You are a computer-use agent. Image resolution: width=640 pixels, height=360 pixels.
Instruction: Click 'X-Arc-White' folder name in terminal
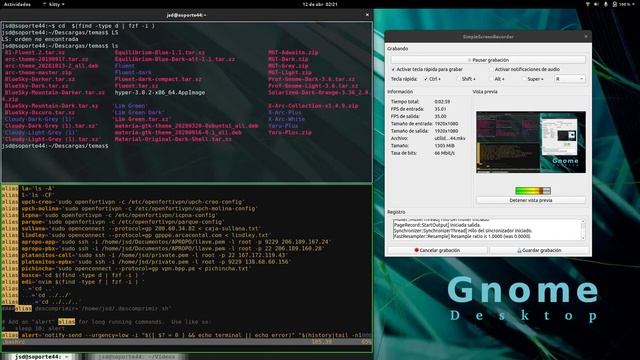[x=287, y=119]
